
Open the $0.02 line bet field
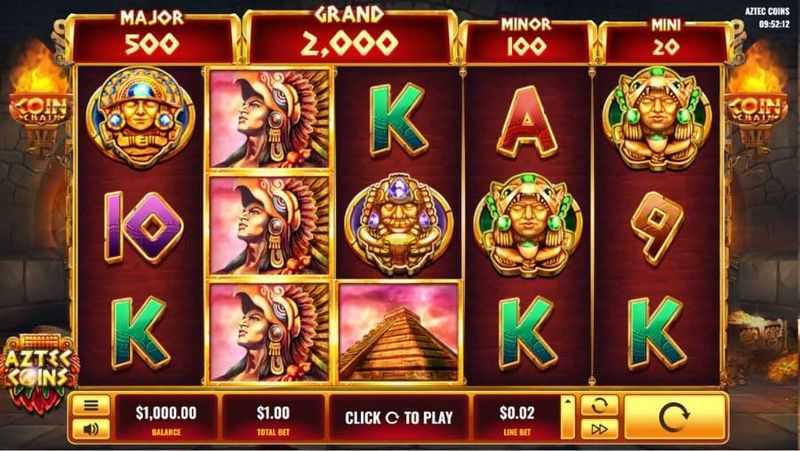point(517,418)
